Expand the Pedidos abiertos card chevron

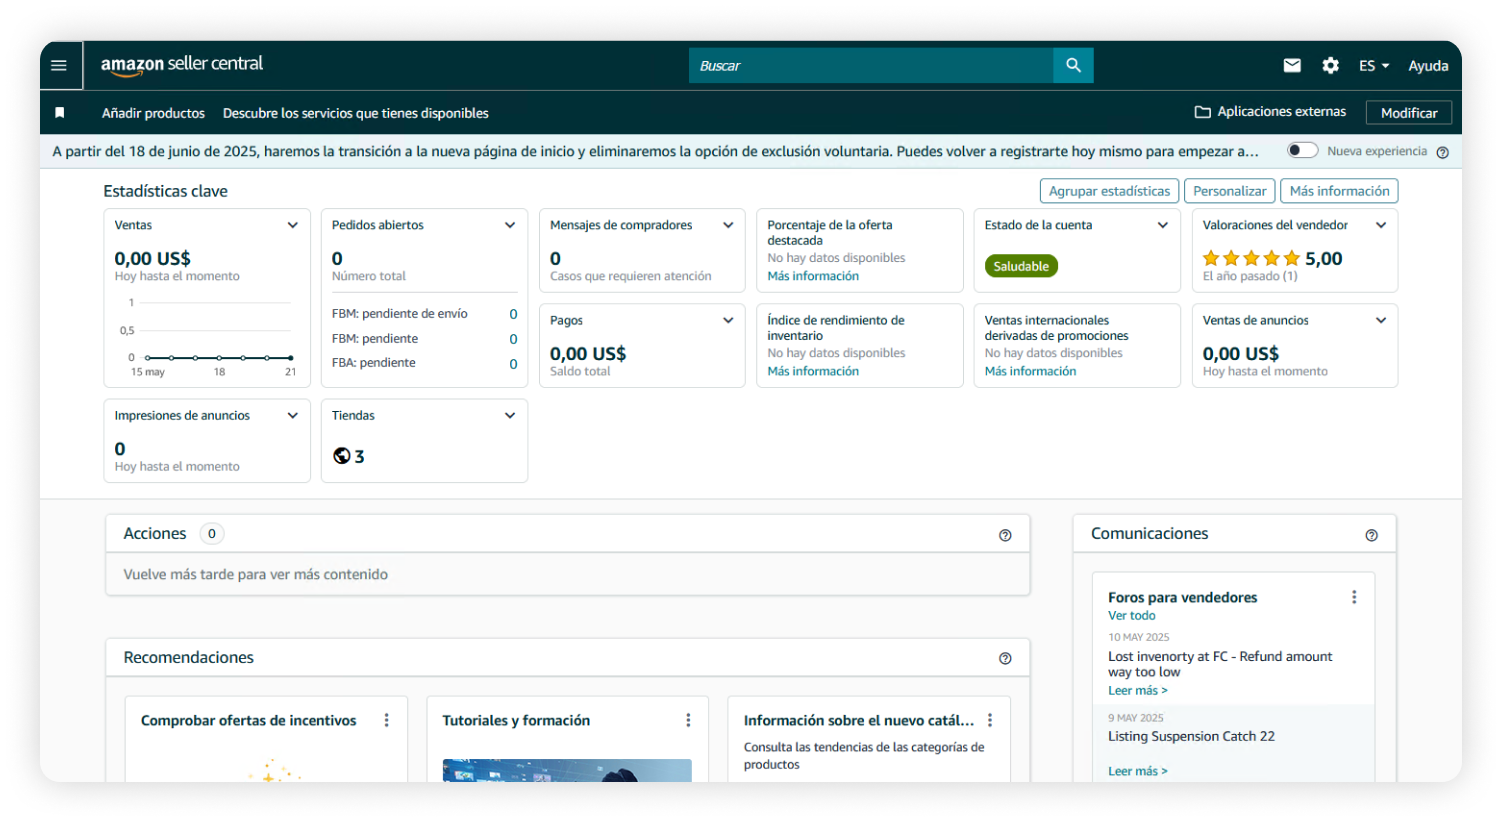pyautogui.click(x=510, y=225)
